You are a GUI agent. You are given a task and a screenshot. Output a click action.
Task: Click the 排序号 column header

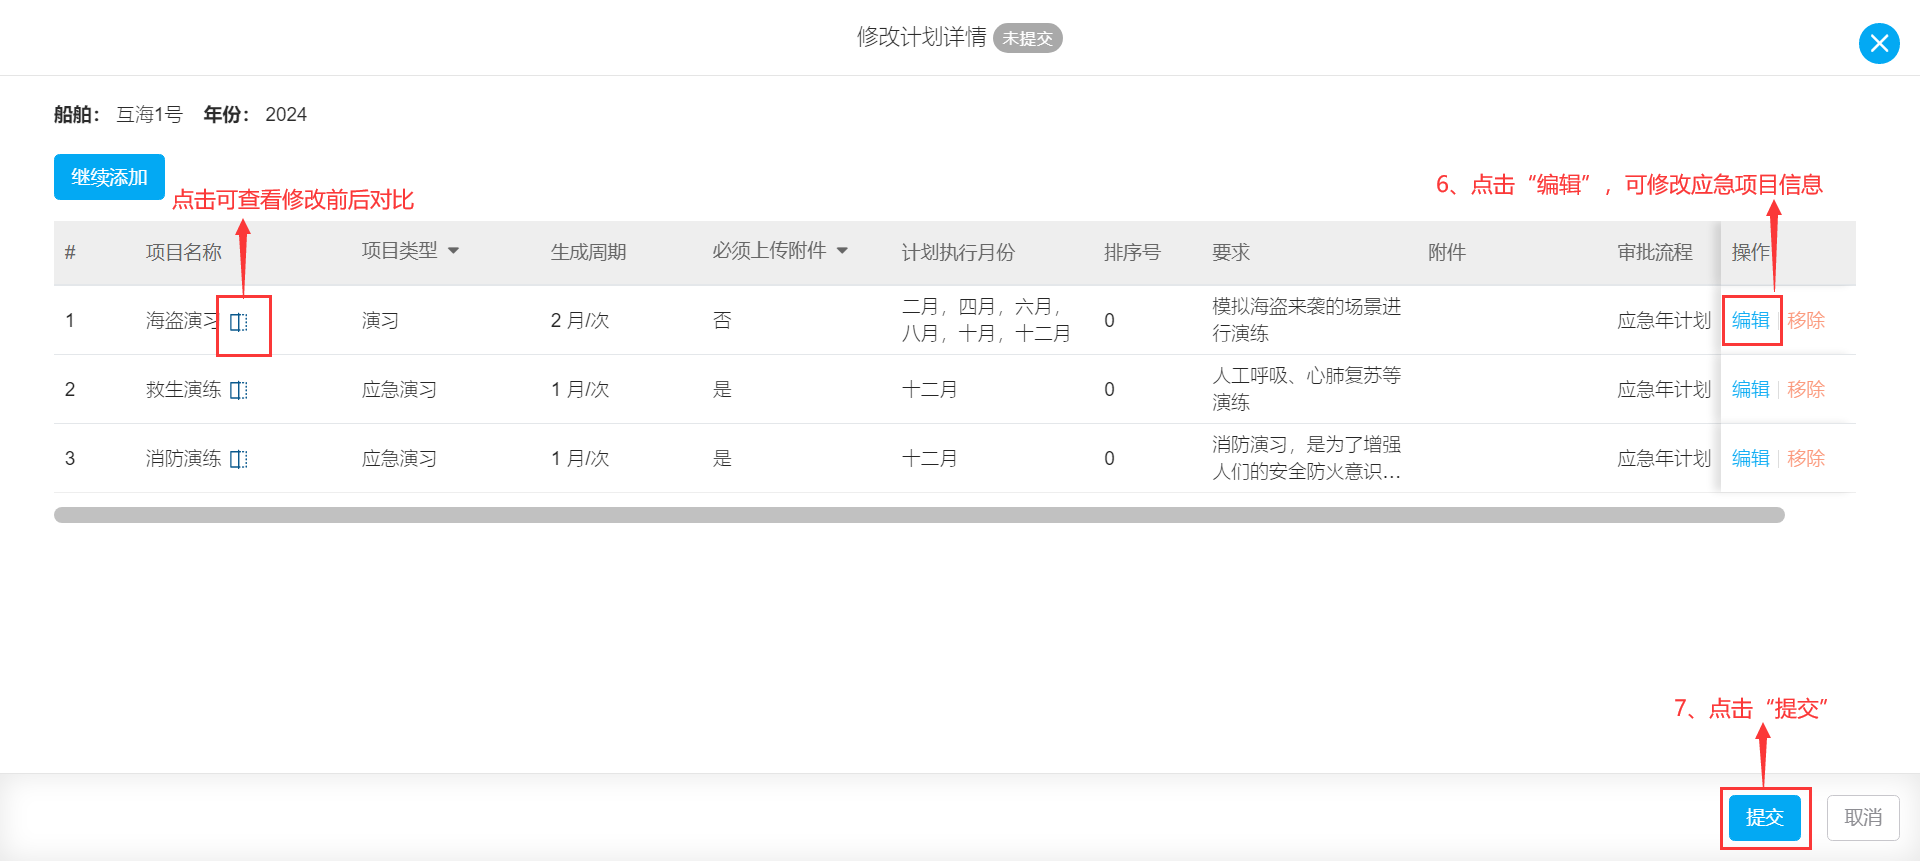pos(1132,252)
